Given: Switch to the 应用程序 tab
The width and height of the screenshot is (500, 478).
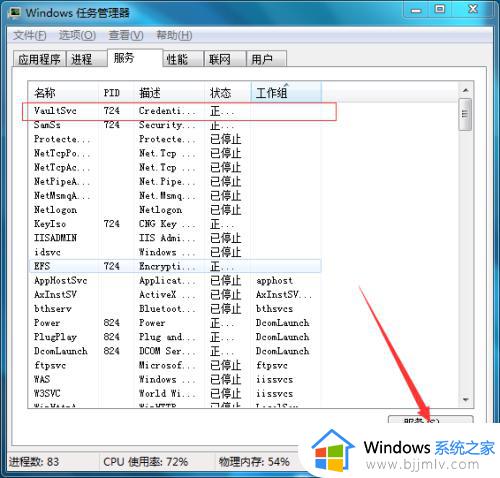Looking at the screenshot, I should pyautogui.click(x=39, y=59).
